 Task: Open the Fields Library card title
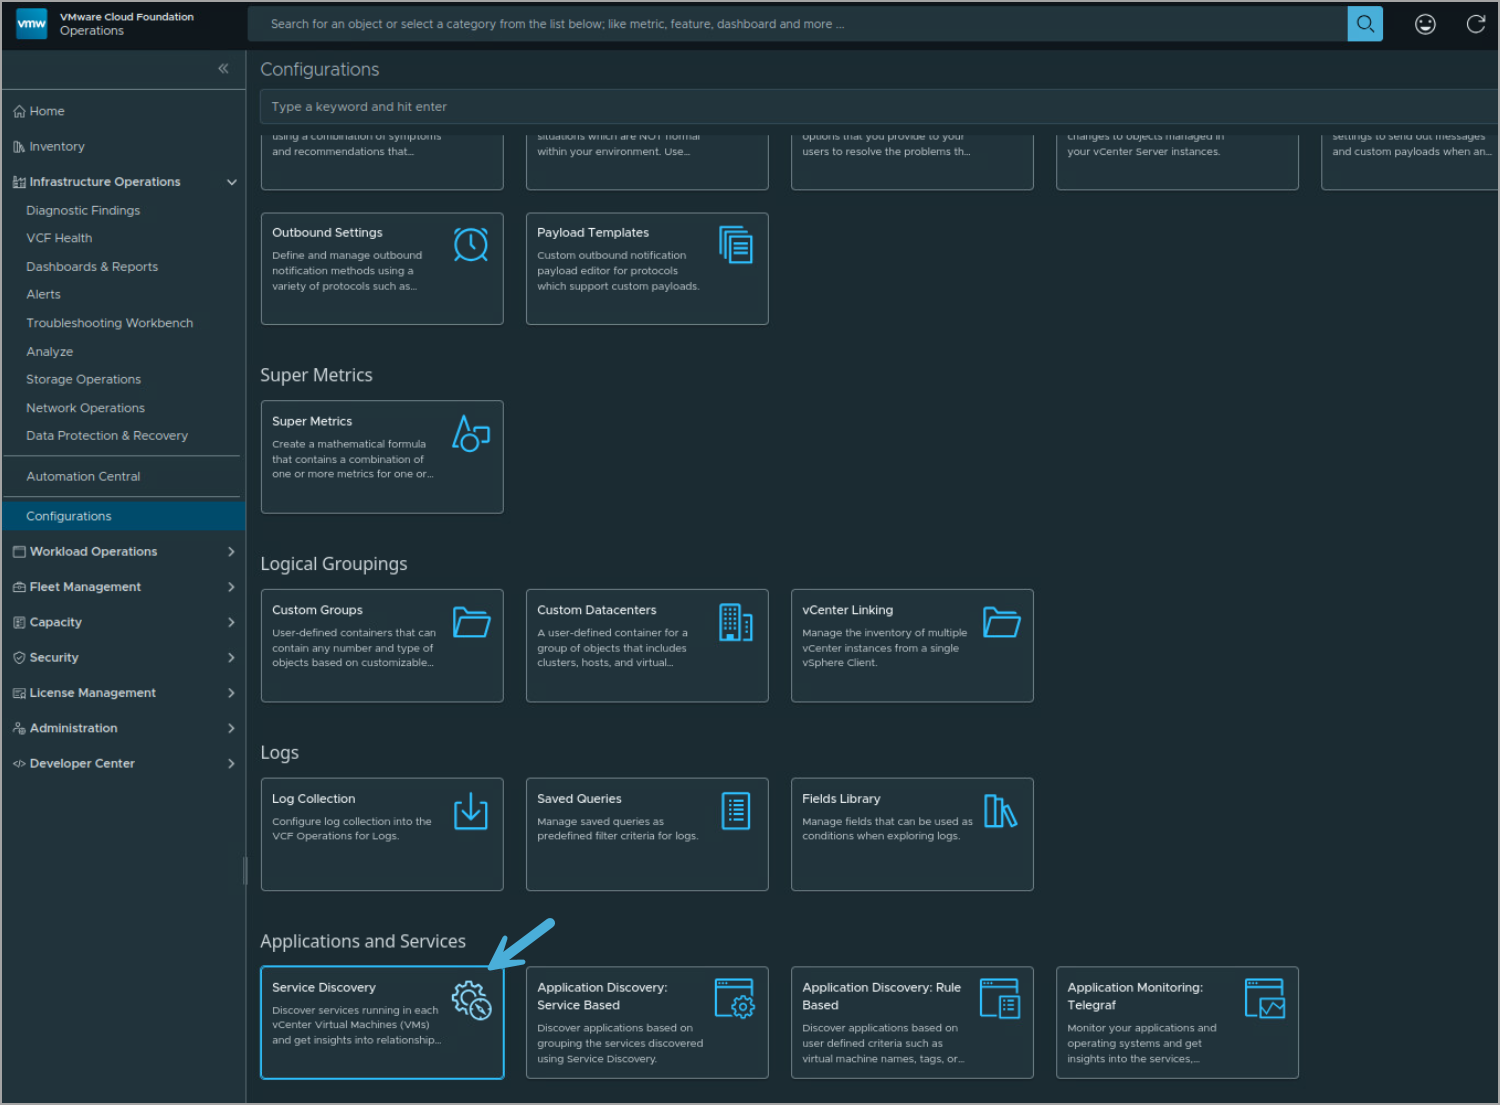[841, 799]
